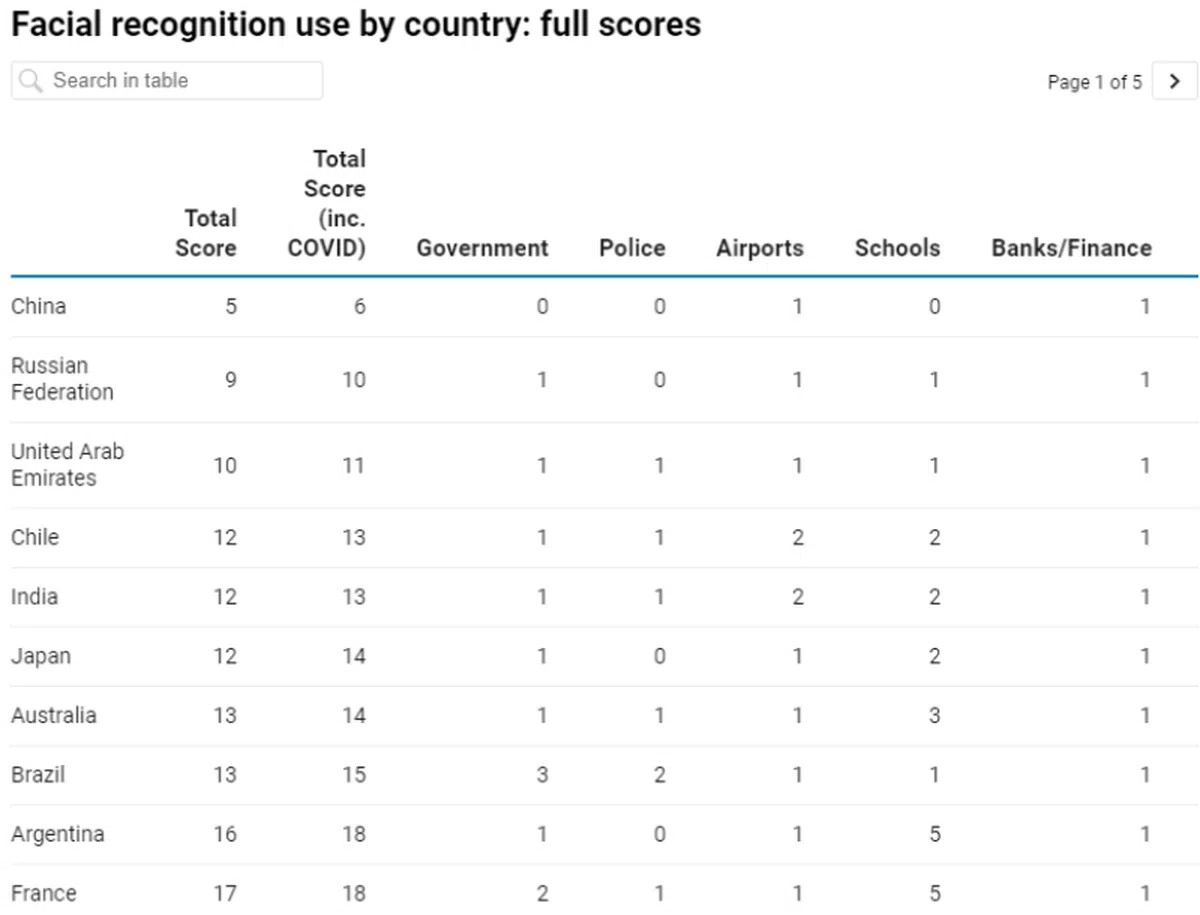Sort table by Schools column
Image resolution: width=1200 pixels, height=915 pixels.
point(897,248)
